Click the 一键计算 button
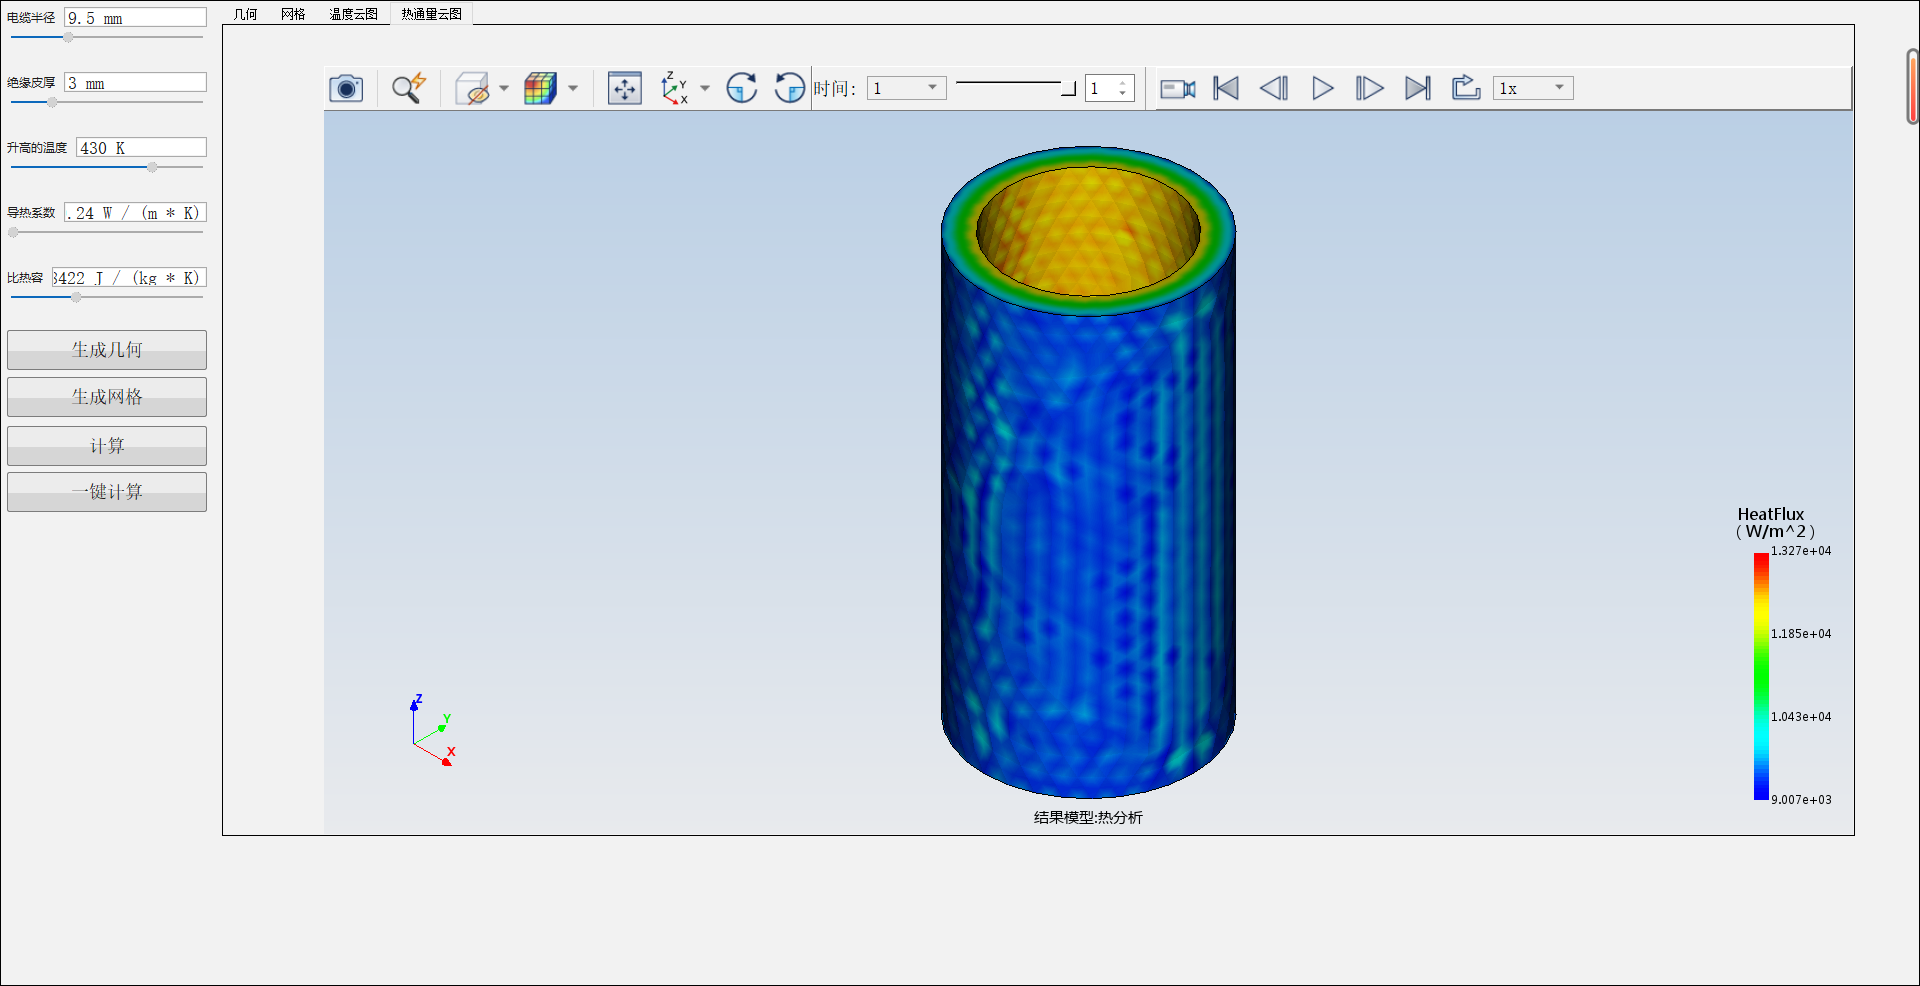This screenshot has height=986, width=1920. click(107, 492)
